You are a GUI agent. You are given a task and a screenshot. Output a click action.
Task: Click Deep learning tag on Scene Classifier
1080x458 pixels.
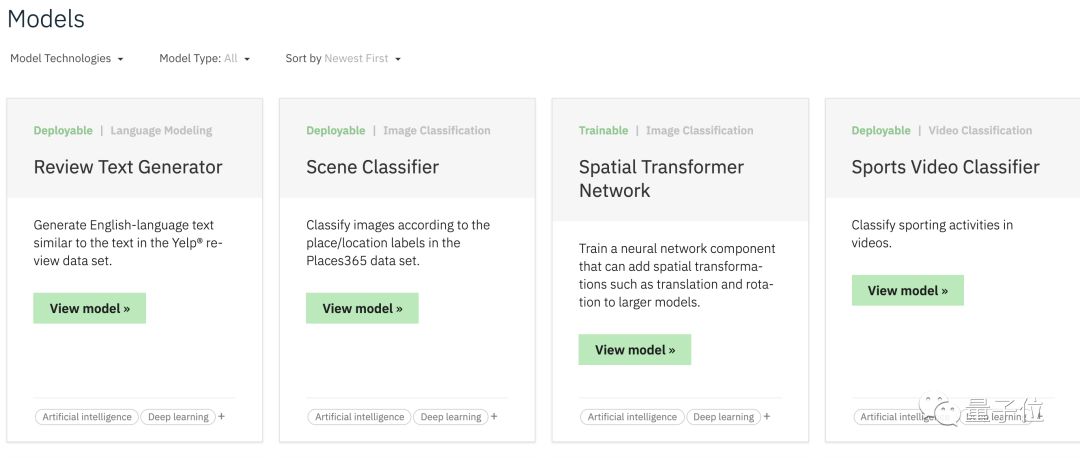450,417
